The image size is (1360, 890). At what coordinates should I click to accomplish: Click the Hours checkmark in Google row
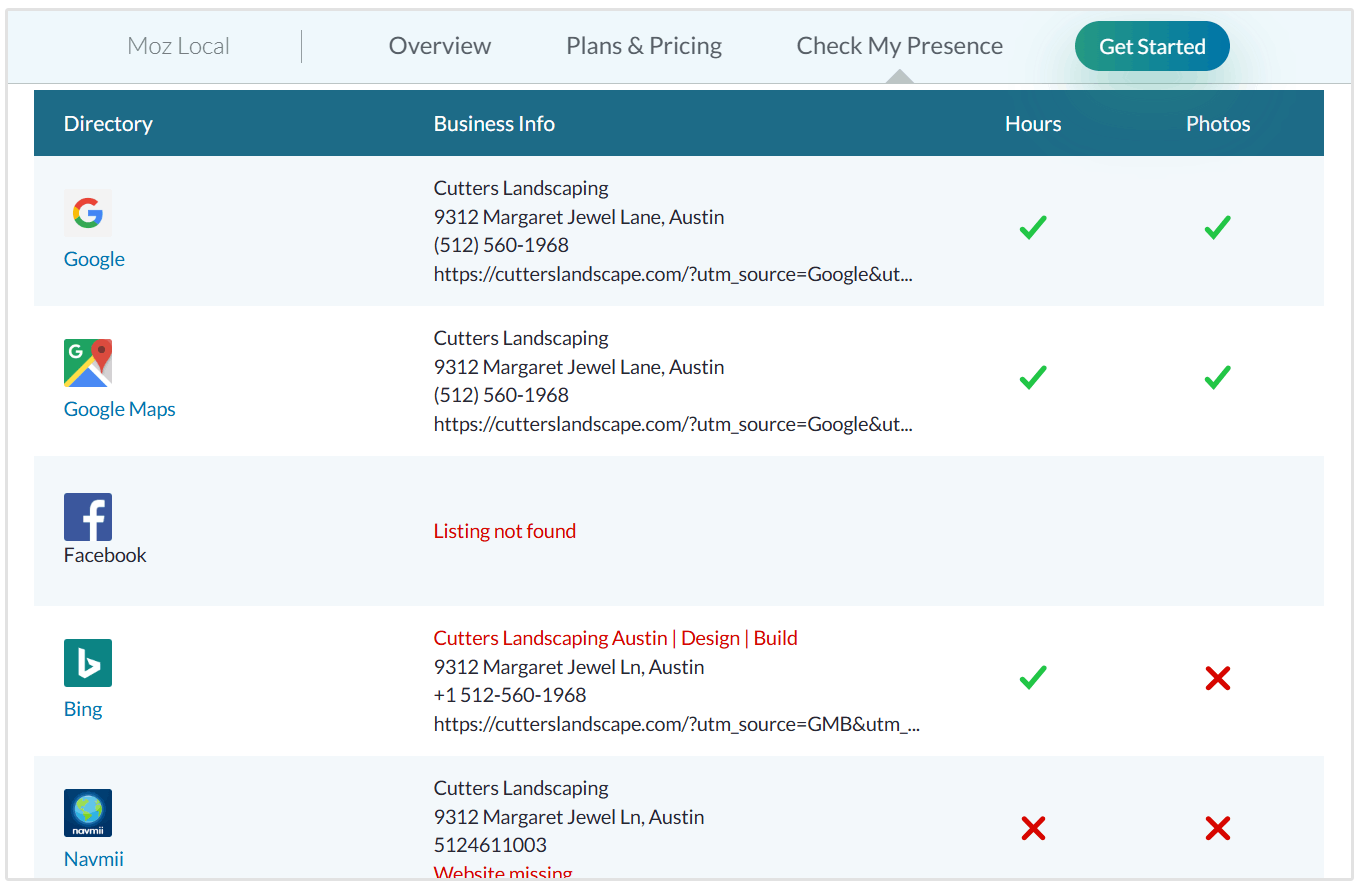[1033, 228]
